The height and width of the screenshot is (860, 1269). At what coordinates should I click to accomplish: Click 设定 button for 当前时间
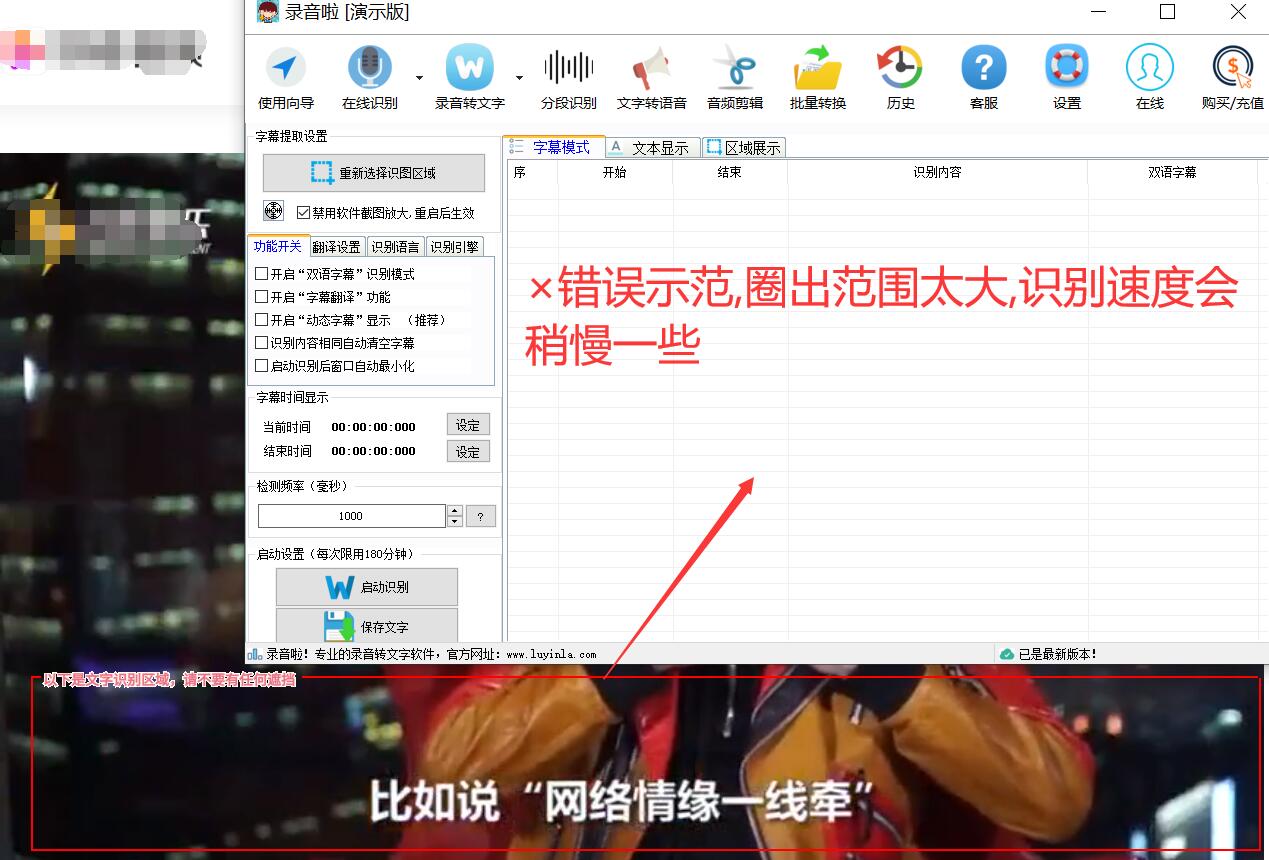468,425
